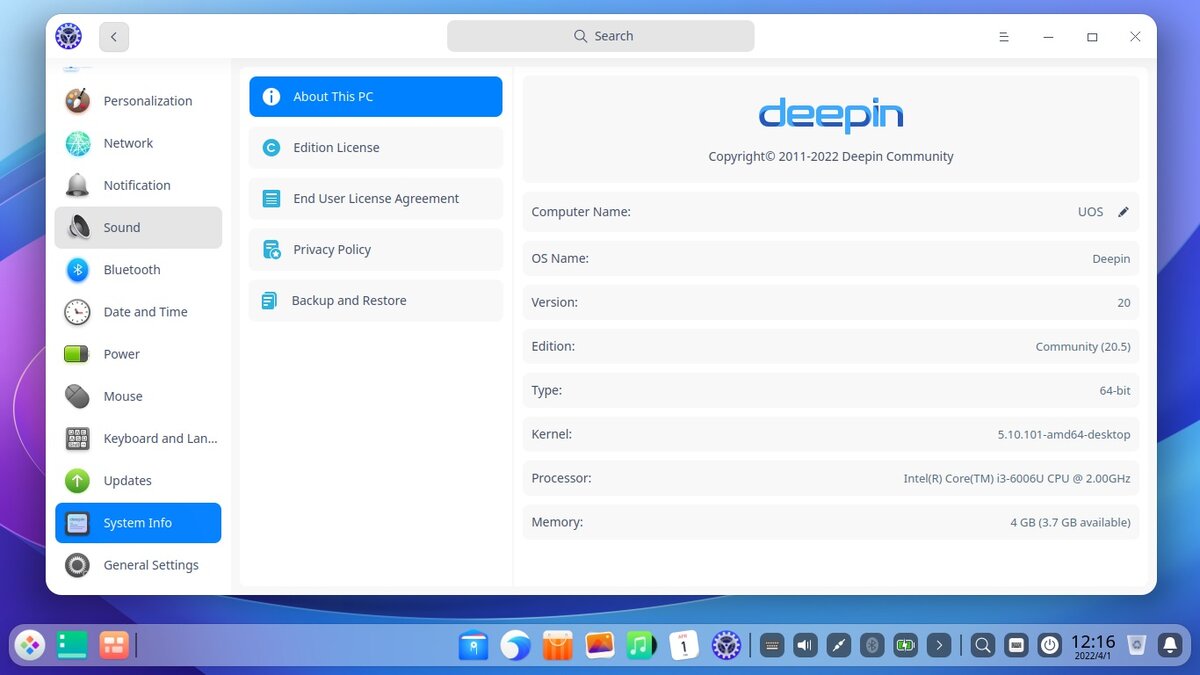The width and height of the screenshot is (1200, 675).
Task: Go to Date and Time settings
Action: coord(138,312)
